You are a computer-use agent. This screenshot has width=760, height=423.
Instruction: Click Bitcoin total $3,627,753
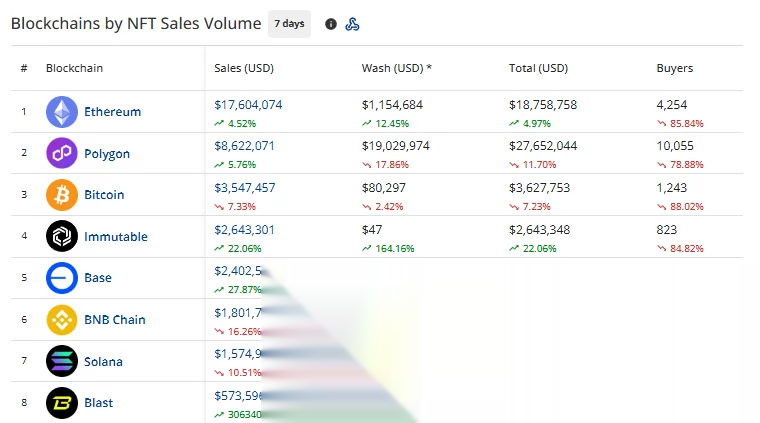point(539,188)
